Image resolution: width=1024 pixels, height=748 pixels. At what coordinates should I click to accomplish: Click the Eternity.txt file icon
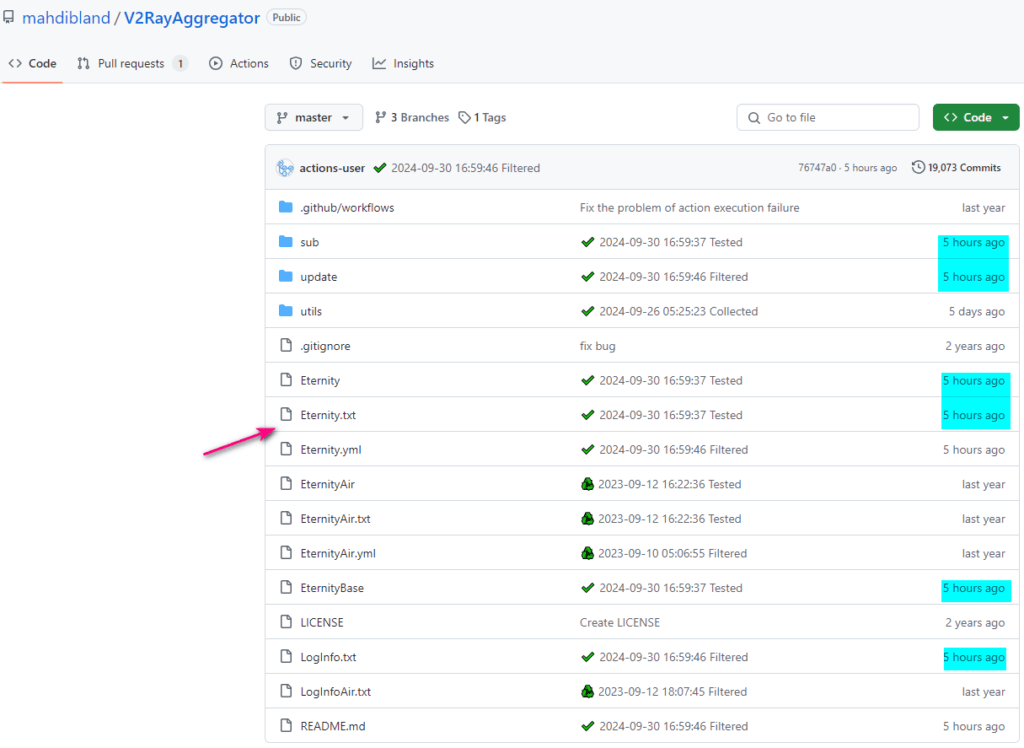pyautogui.click(x=285, y=414)
